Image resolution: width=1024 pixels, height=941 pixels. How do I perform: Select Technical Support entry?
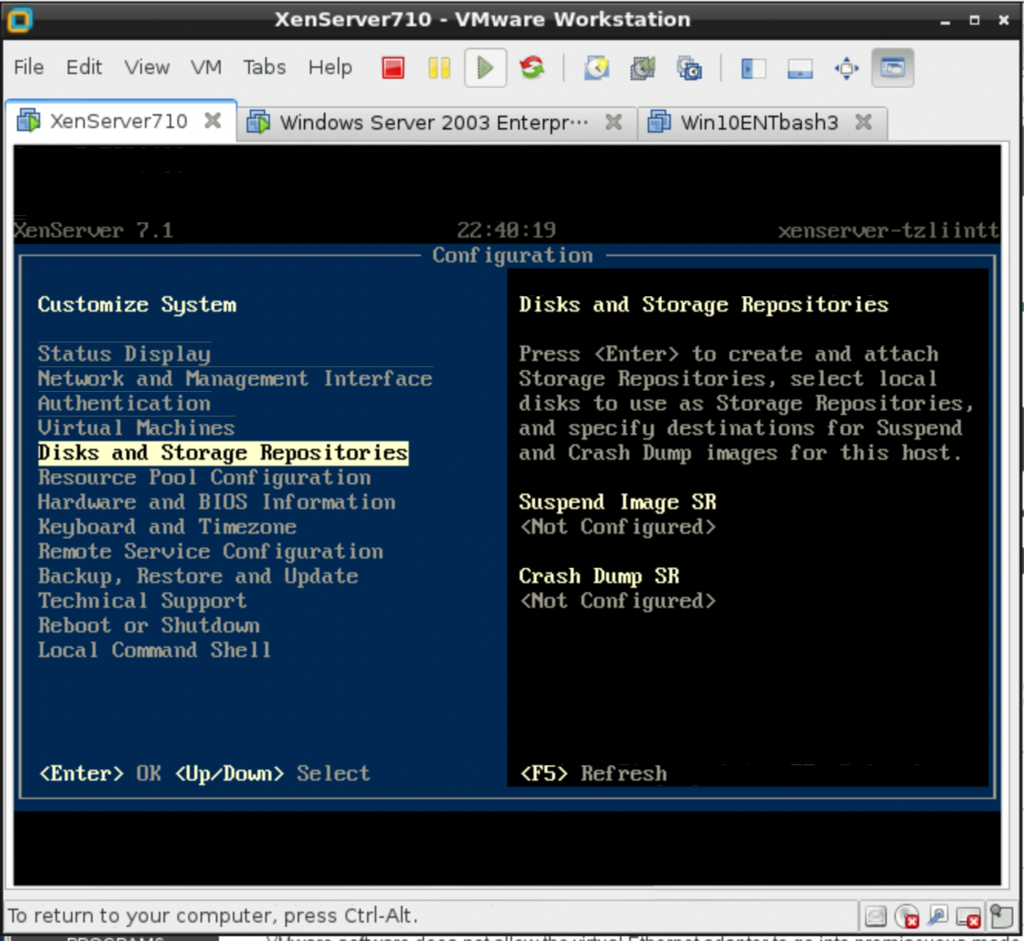(x=142, y=601)
